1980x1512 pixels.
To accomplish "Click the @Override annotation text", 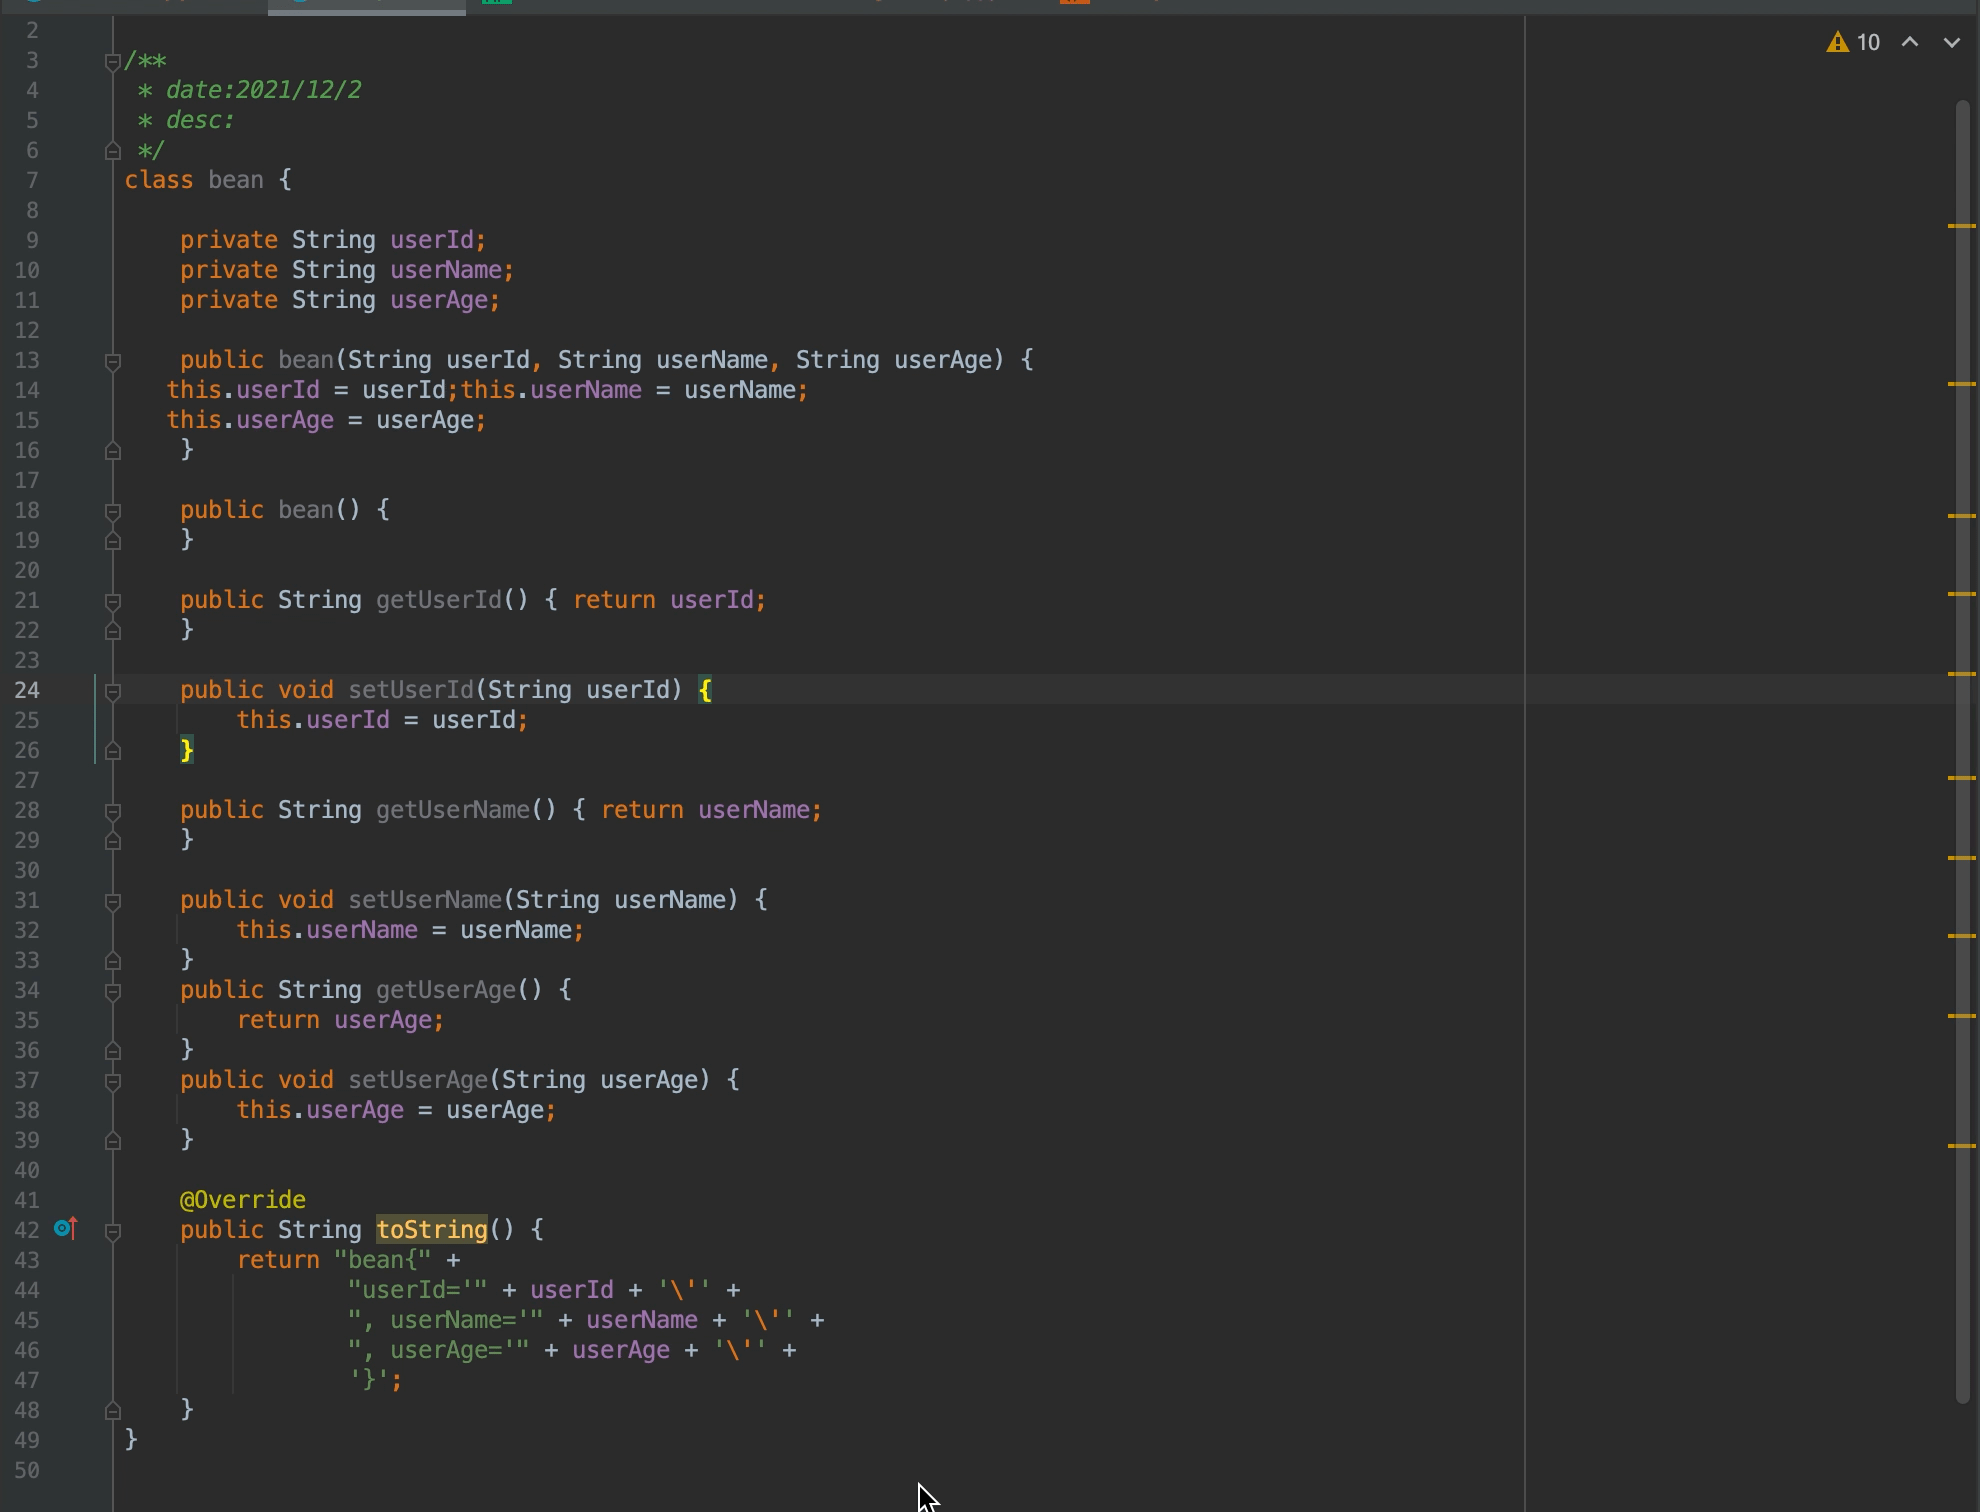I will coord(243,1199).
